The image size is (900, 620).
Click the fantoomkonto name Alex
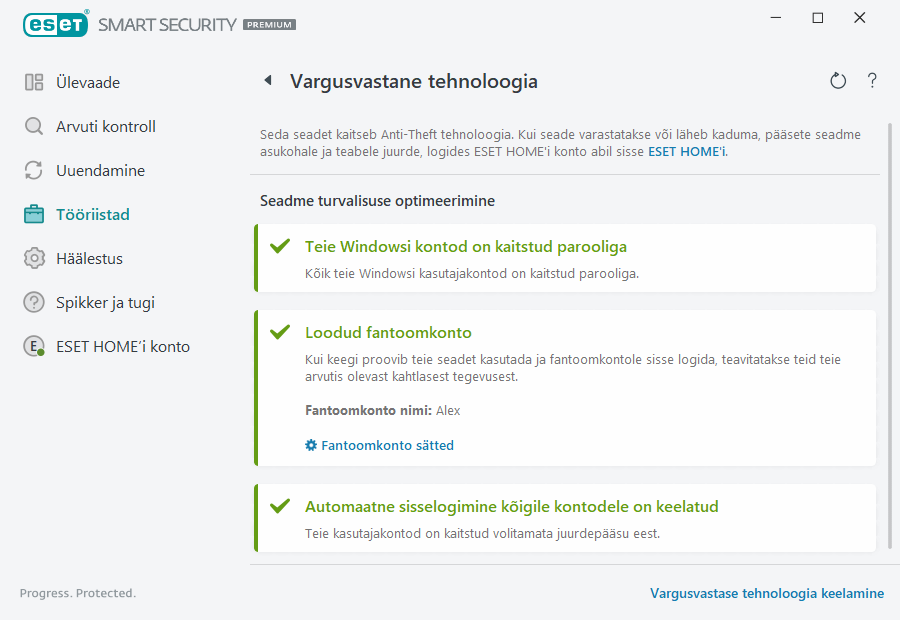pos(448,410)
